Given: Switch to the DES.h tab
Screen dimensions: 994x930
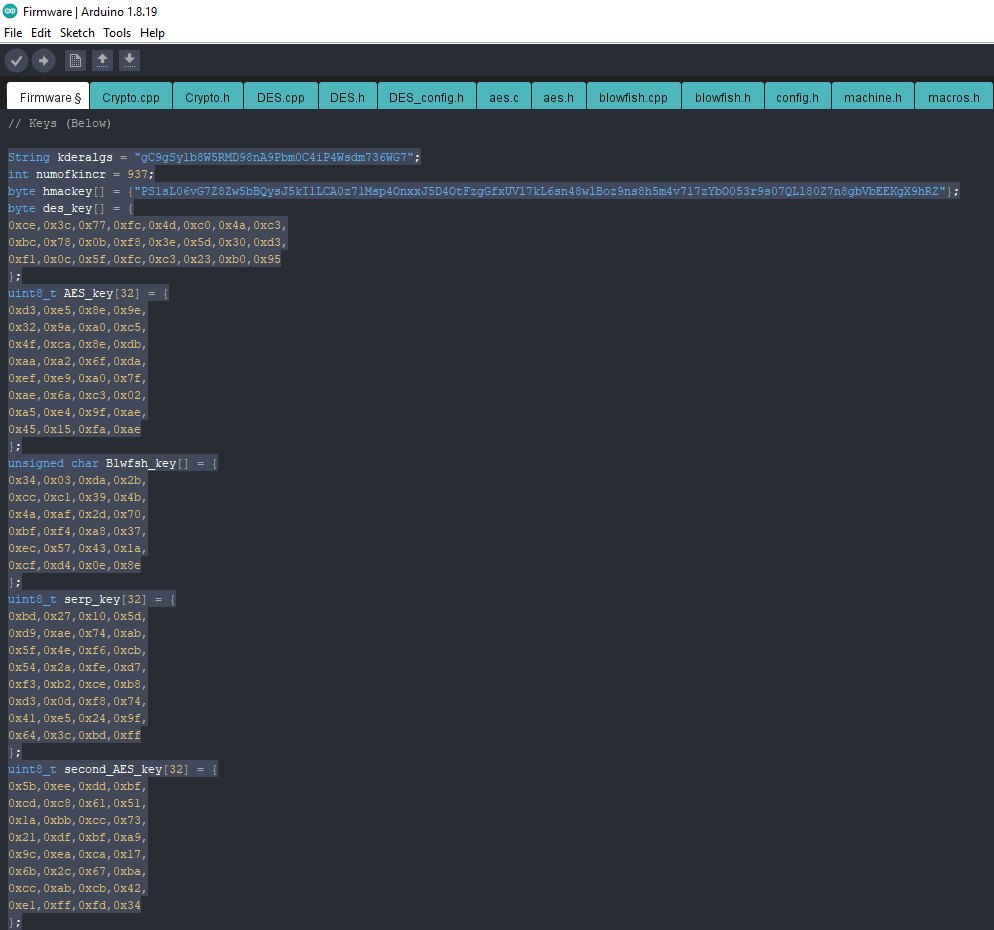Looking at the screenshot, I should (x=347, y=96).
